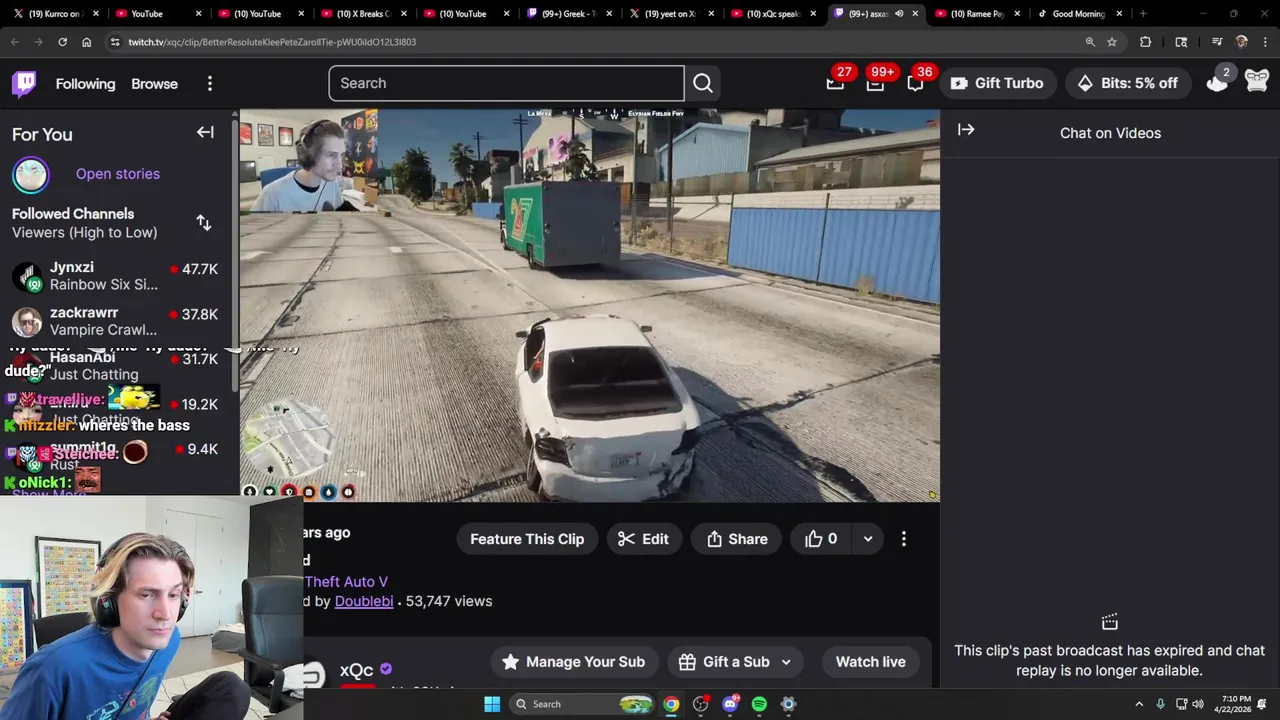This screenshot has width=1280, height=720.
Task: Reload the page in Chrome
Action: click(62, 42)
